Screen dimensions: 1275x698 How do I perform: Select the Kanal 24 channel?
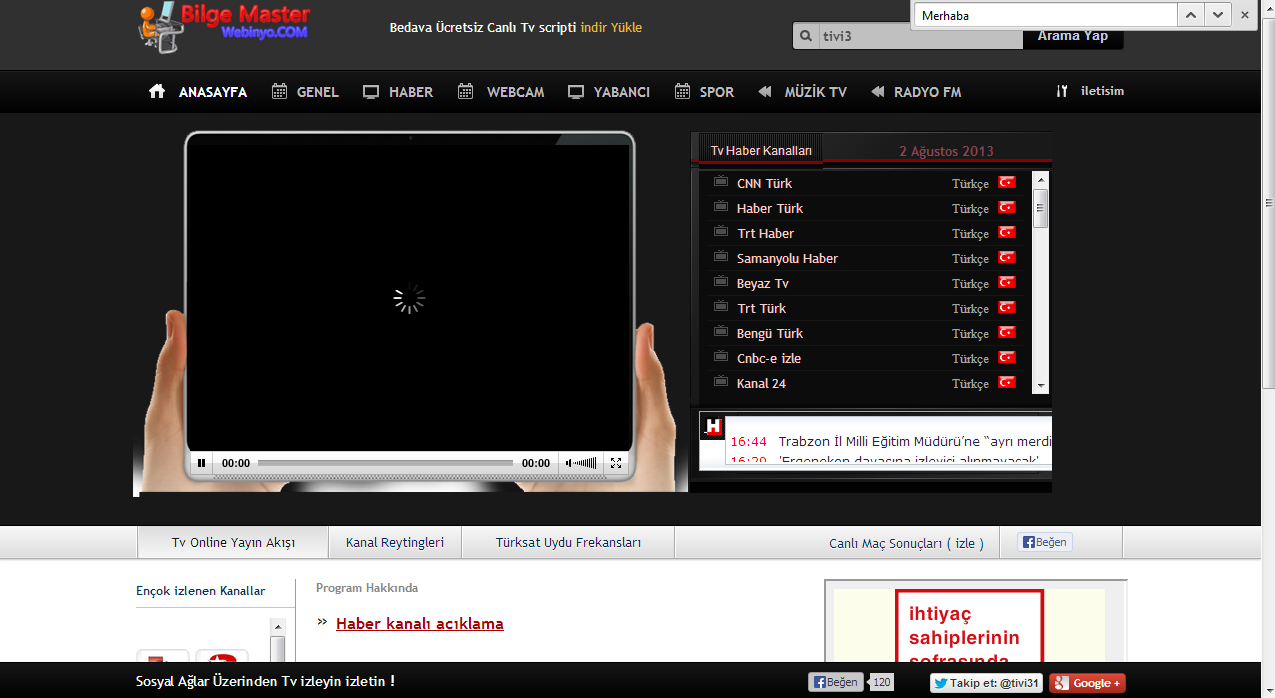[x=761, y=383]
